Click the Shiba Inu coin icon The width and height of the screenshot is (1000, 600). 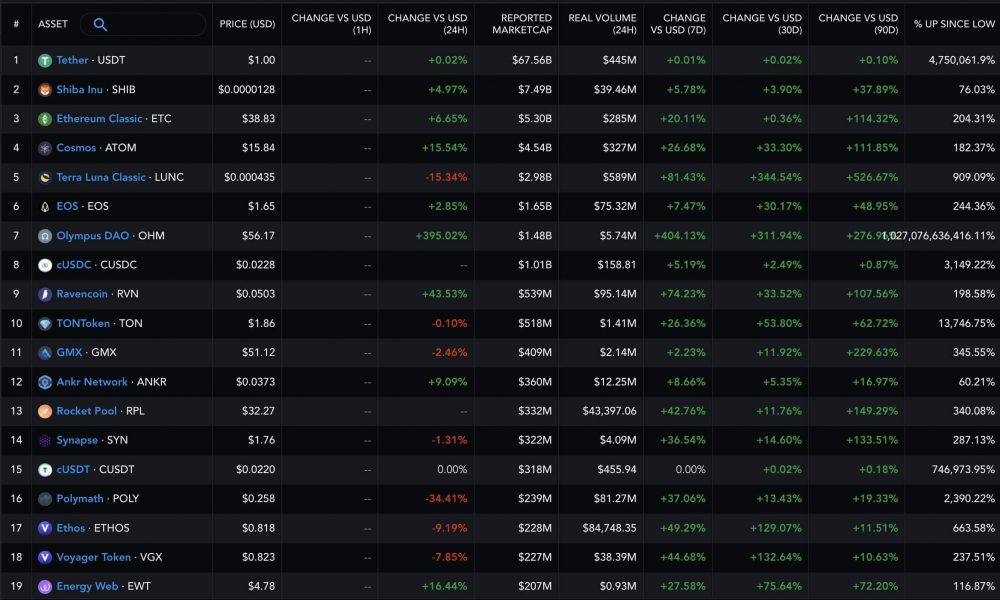click(45, 90)
